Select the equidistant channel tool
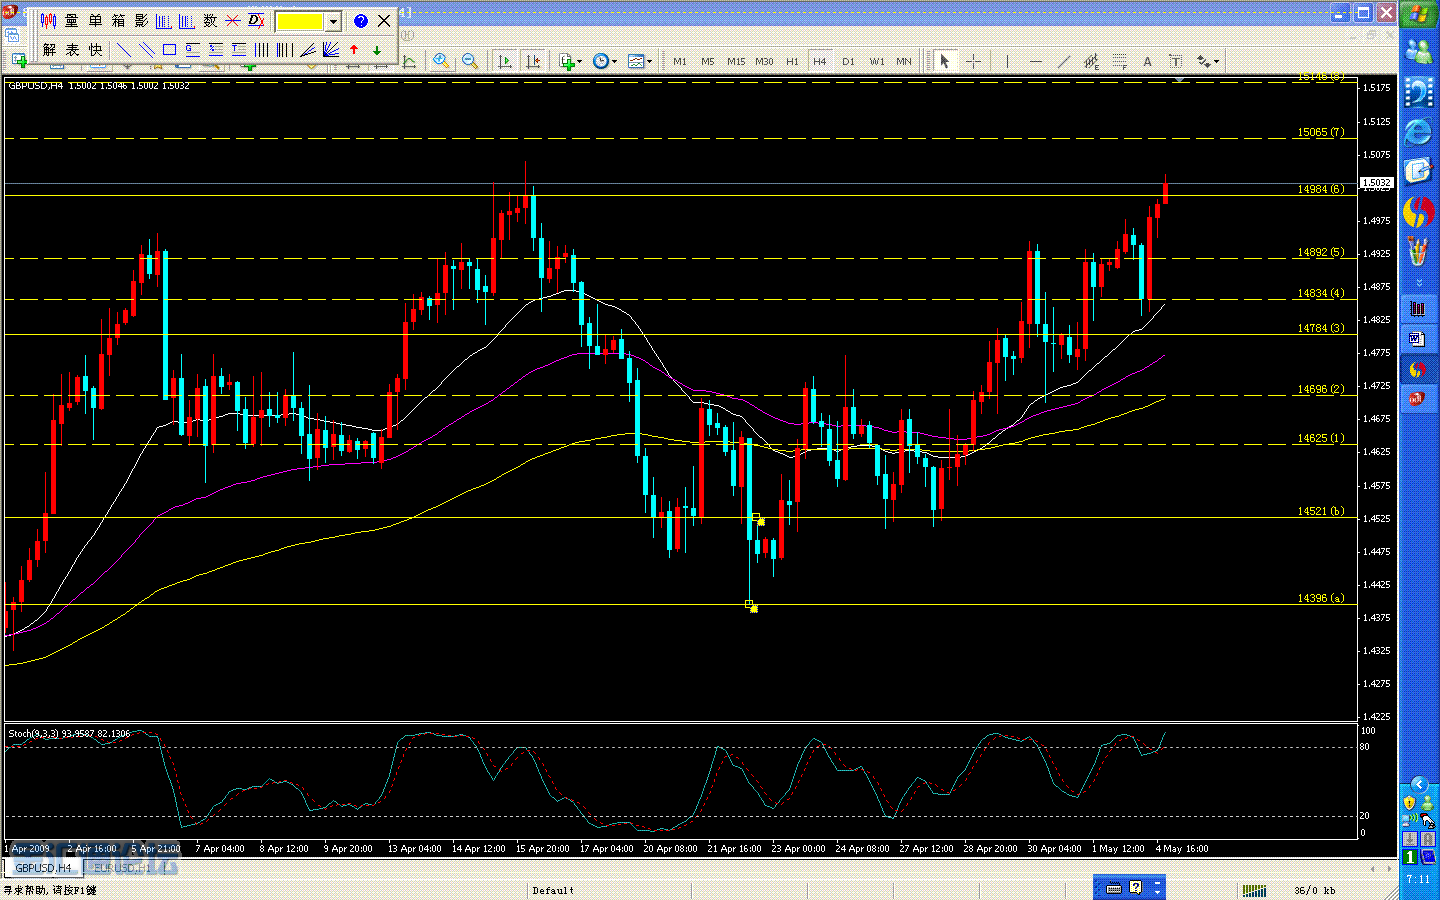The height and width of the screenshot is (900, 1440). (1092, 61)
